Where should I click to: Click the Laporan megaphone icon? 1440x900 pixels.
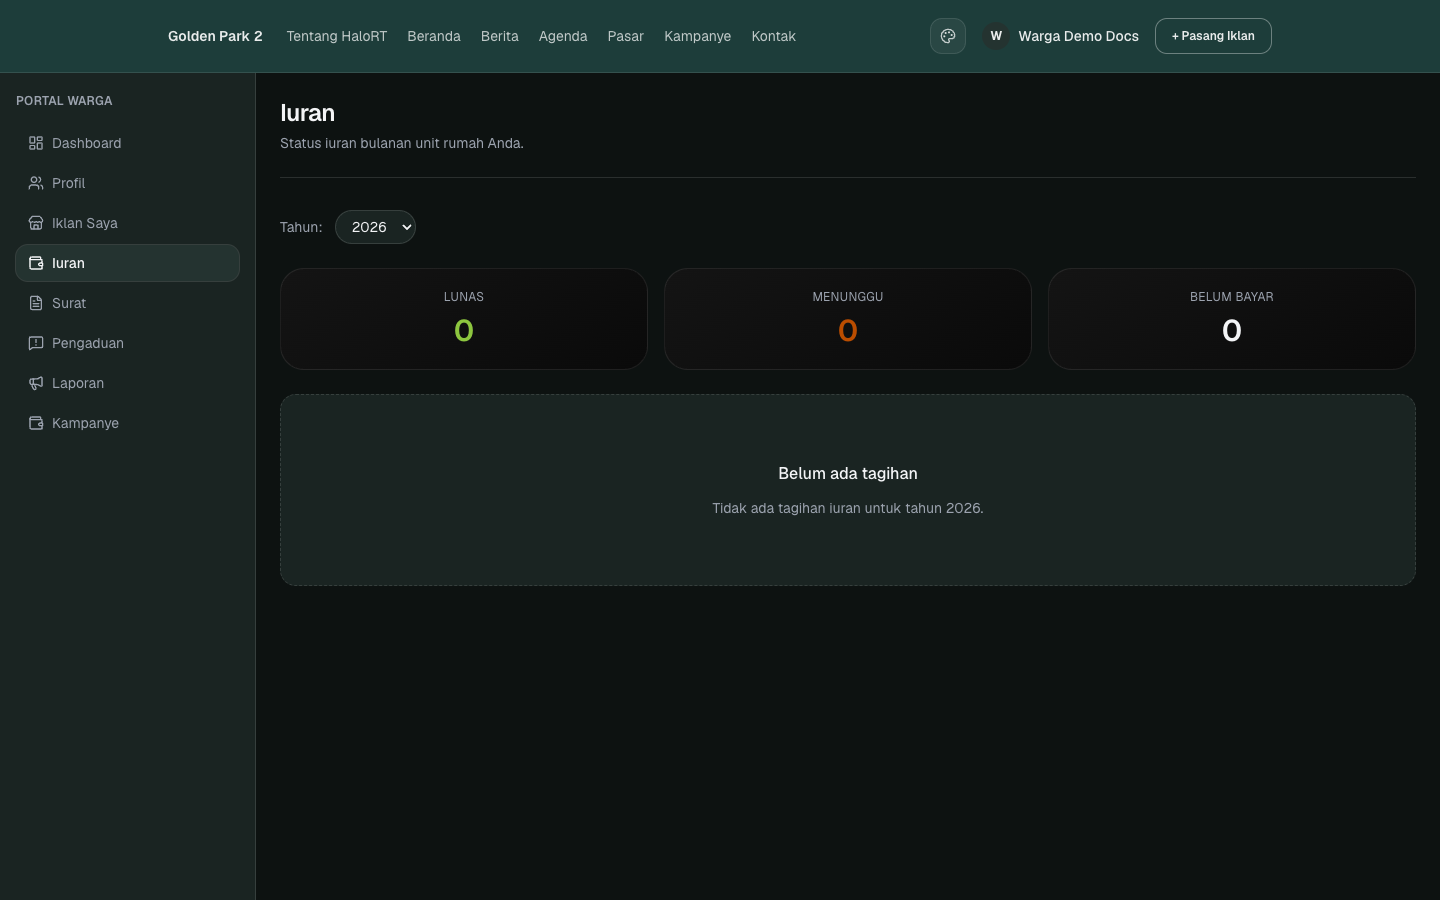point(36,383)
